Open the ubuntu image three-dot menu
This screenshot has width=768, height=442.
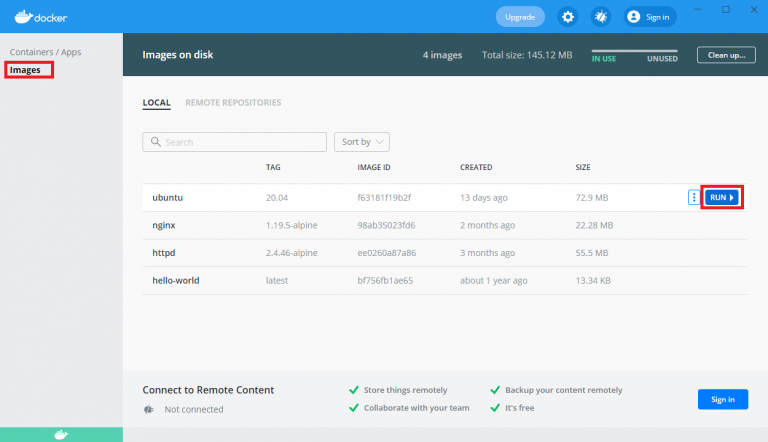tap(693, 198)
